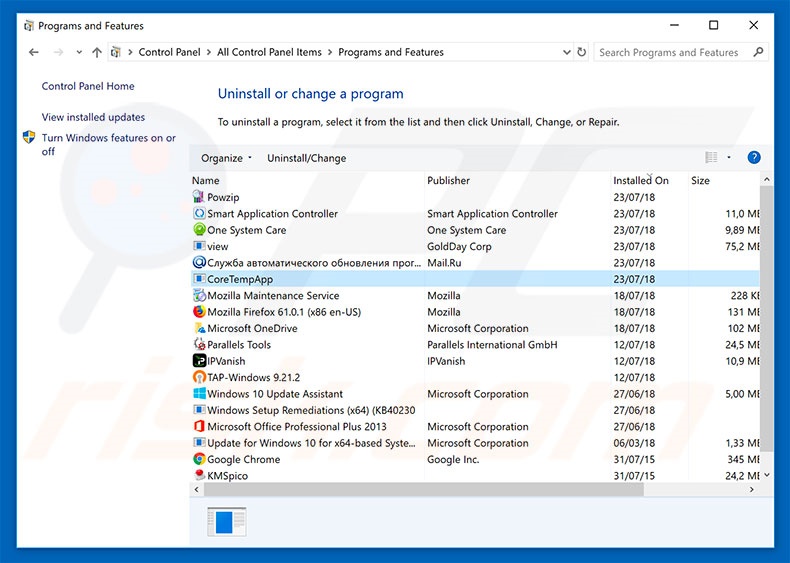Viewport: 790px width, 563px height.
Task: Open View installed updates link
Action: 93,117
